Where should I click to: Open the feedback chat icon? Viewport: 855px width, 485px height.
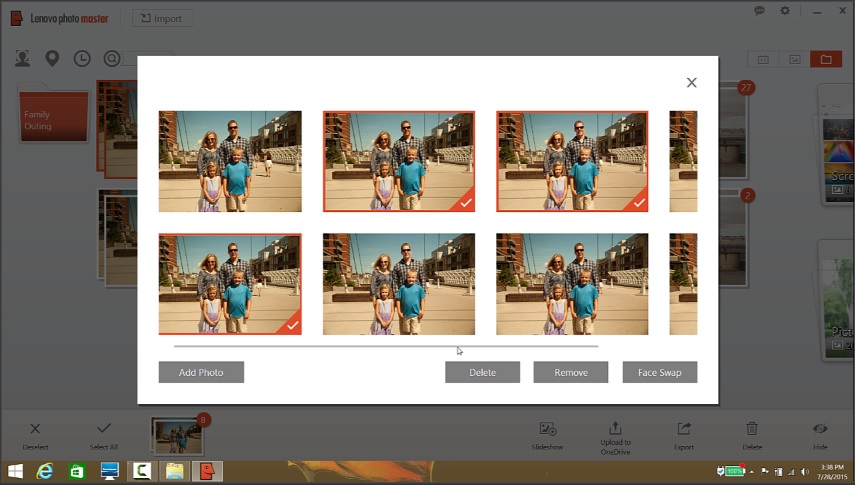click(x=759, y=10)
